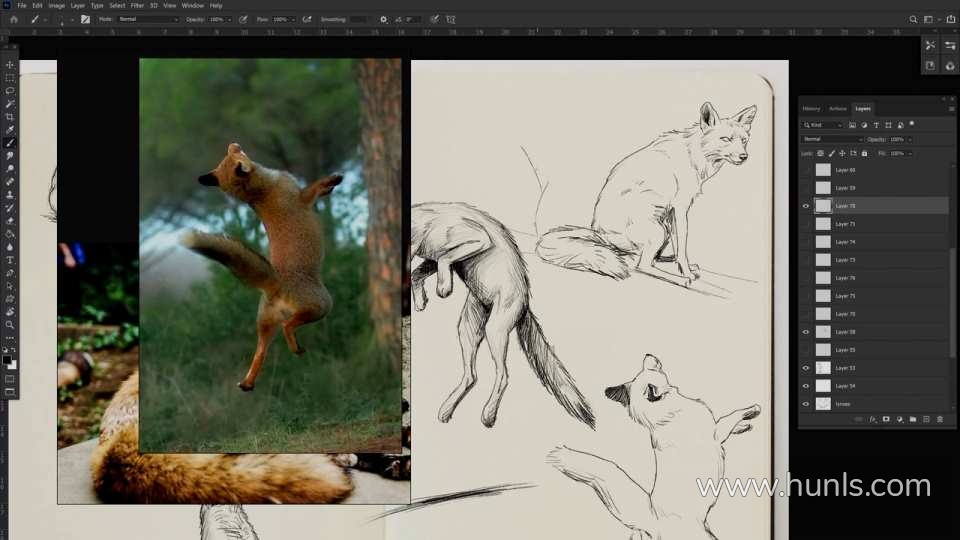Image resolution: width=960 pixels, height=540 pixels.
Task: Open the layer blend mode dropdown
Action: 831,139
